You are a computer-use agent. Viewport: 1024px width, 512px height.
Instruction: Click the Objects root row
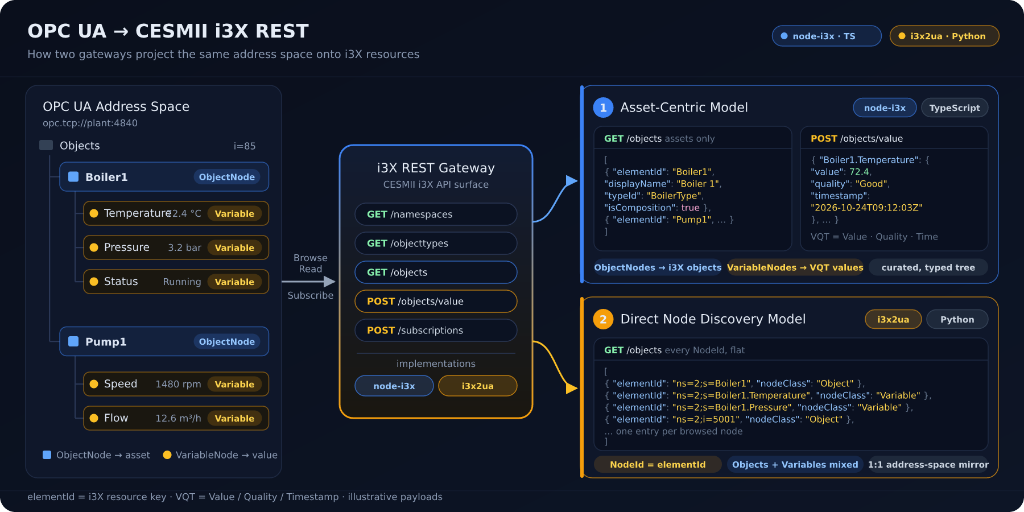click(x=148, y=146)
